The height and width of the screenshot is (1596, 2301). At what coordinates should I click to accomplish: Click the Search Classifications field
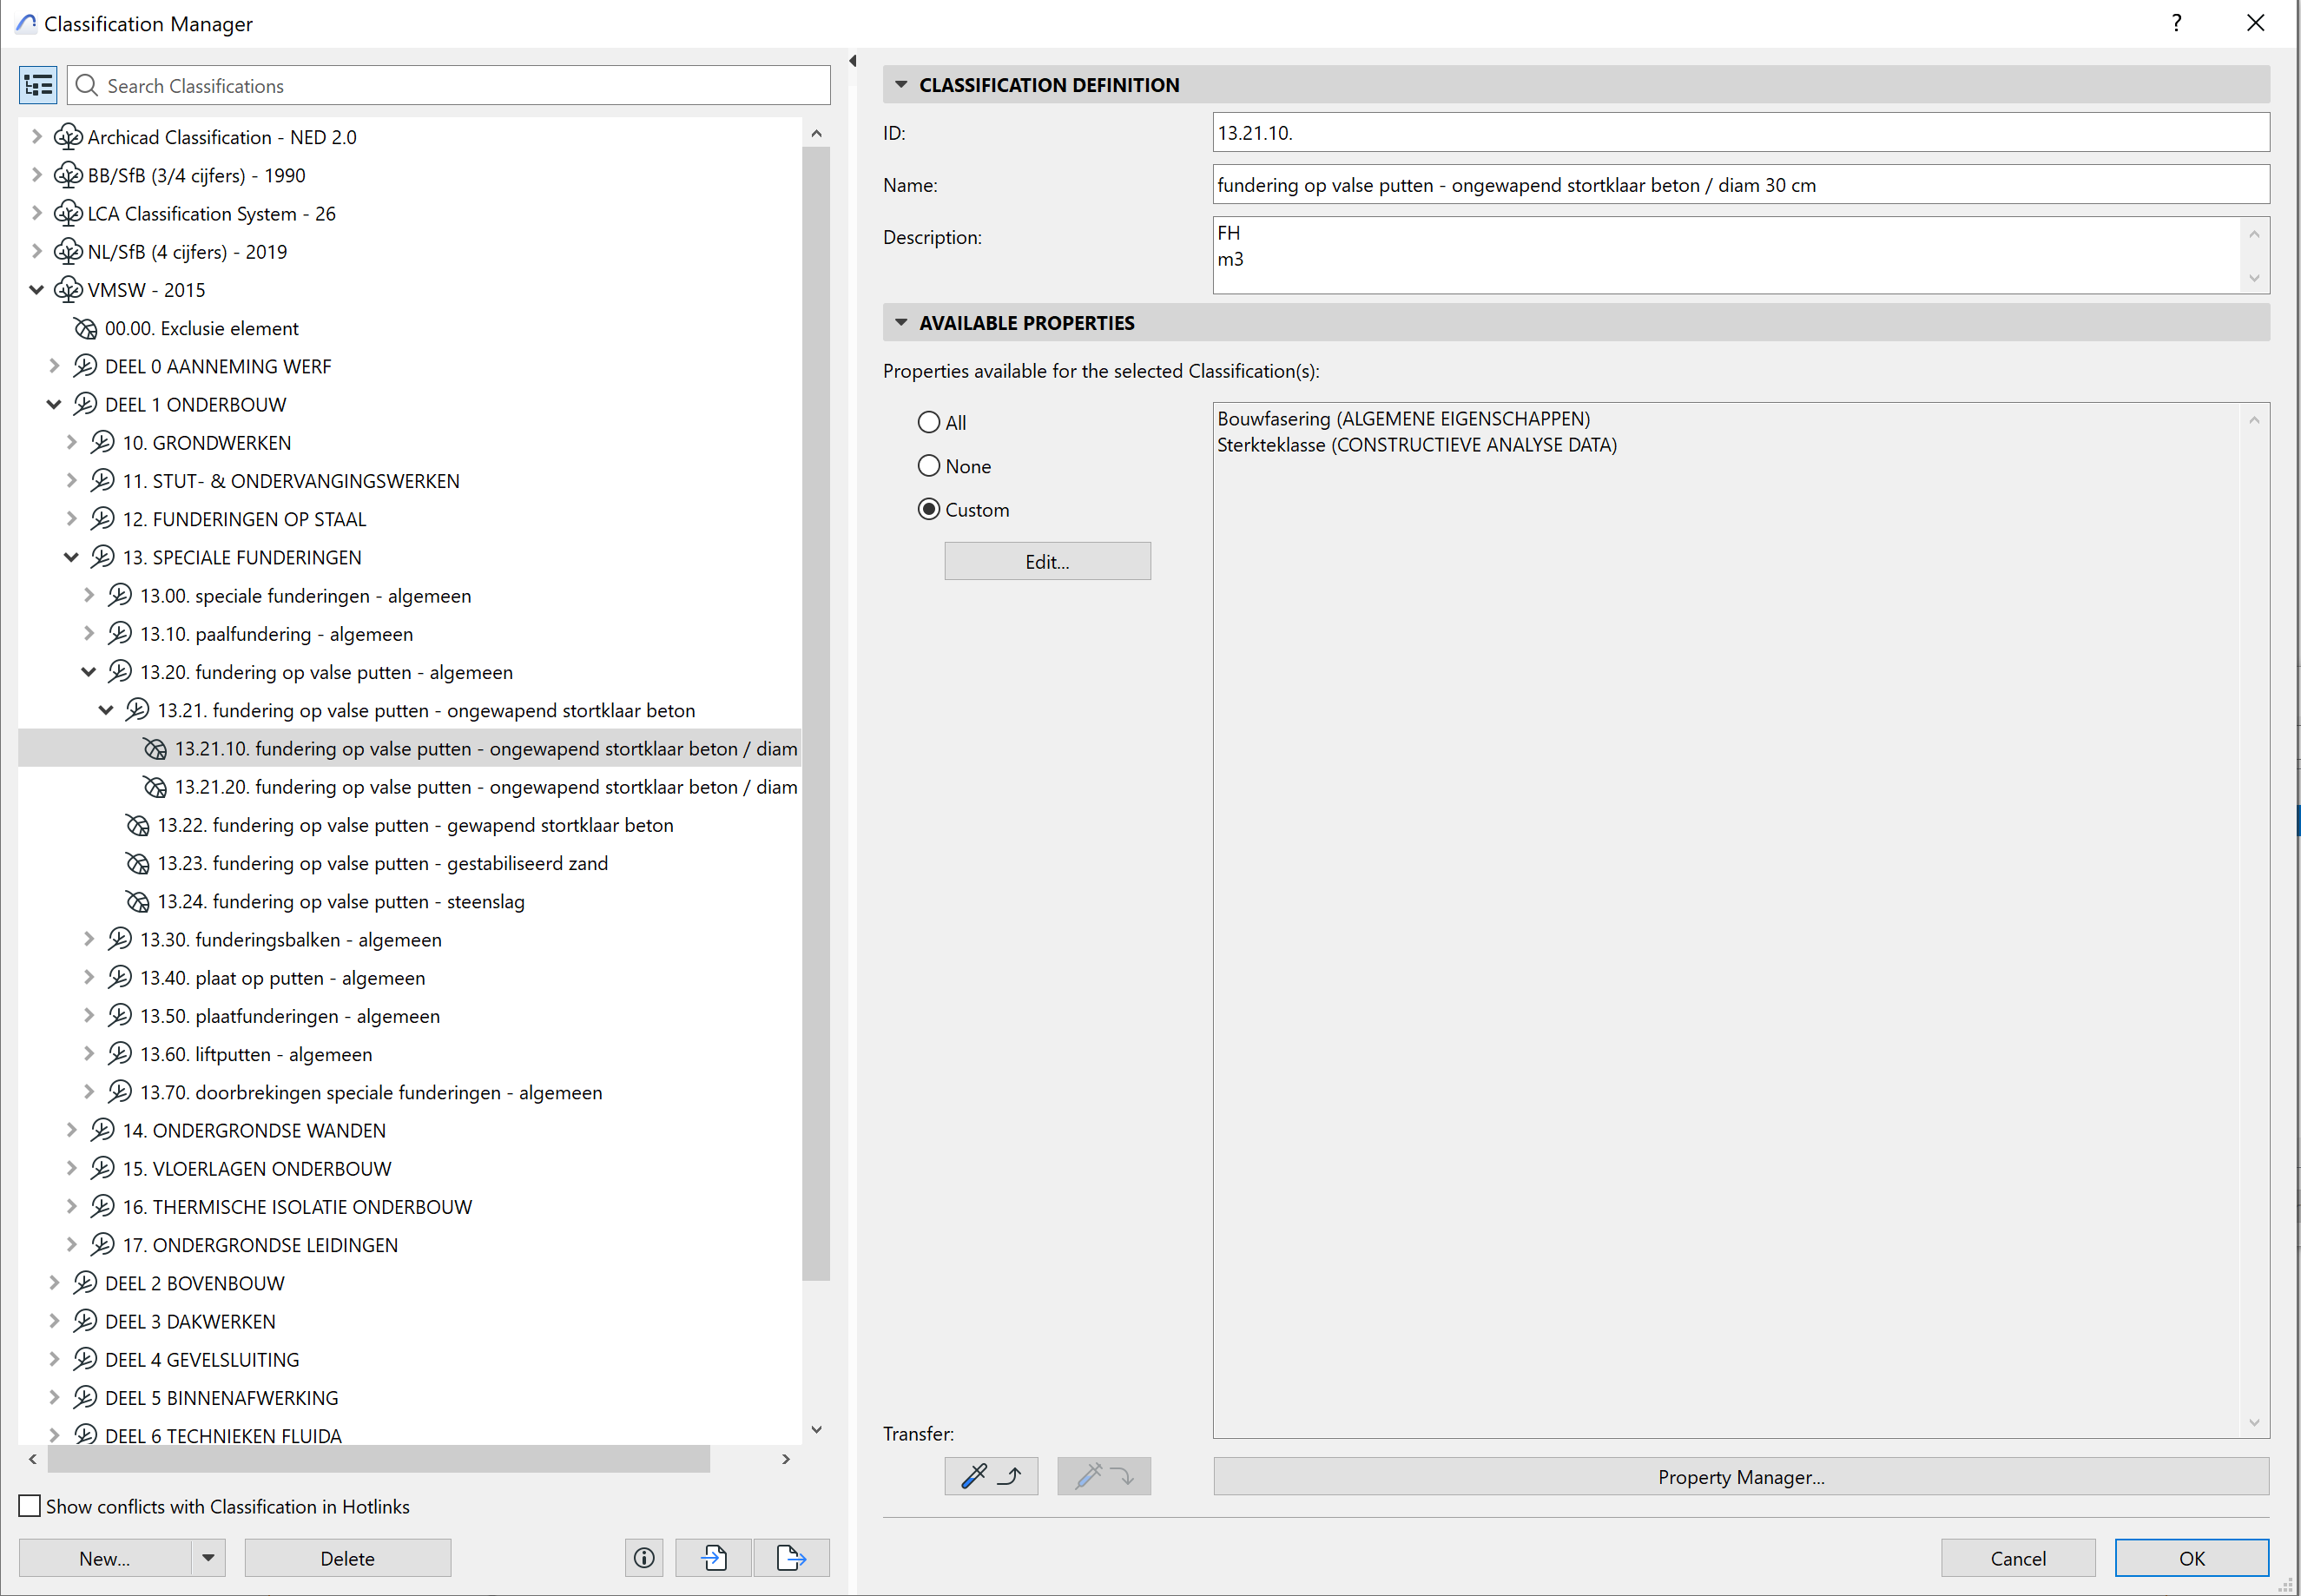pos(449,86)
